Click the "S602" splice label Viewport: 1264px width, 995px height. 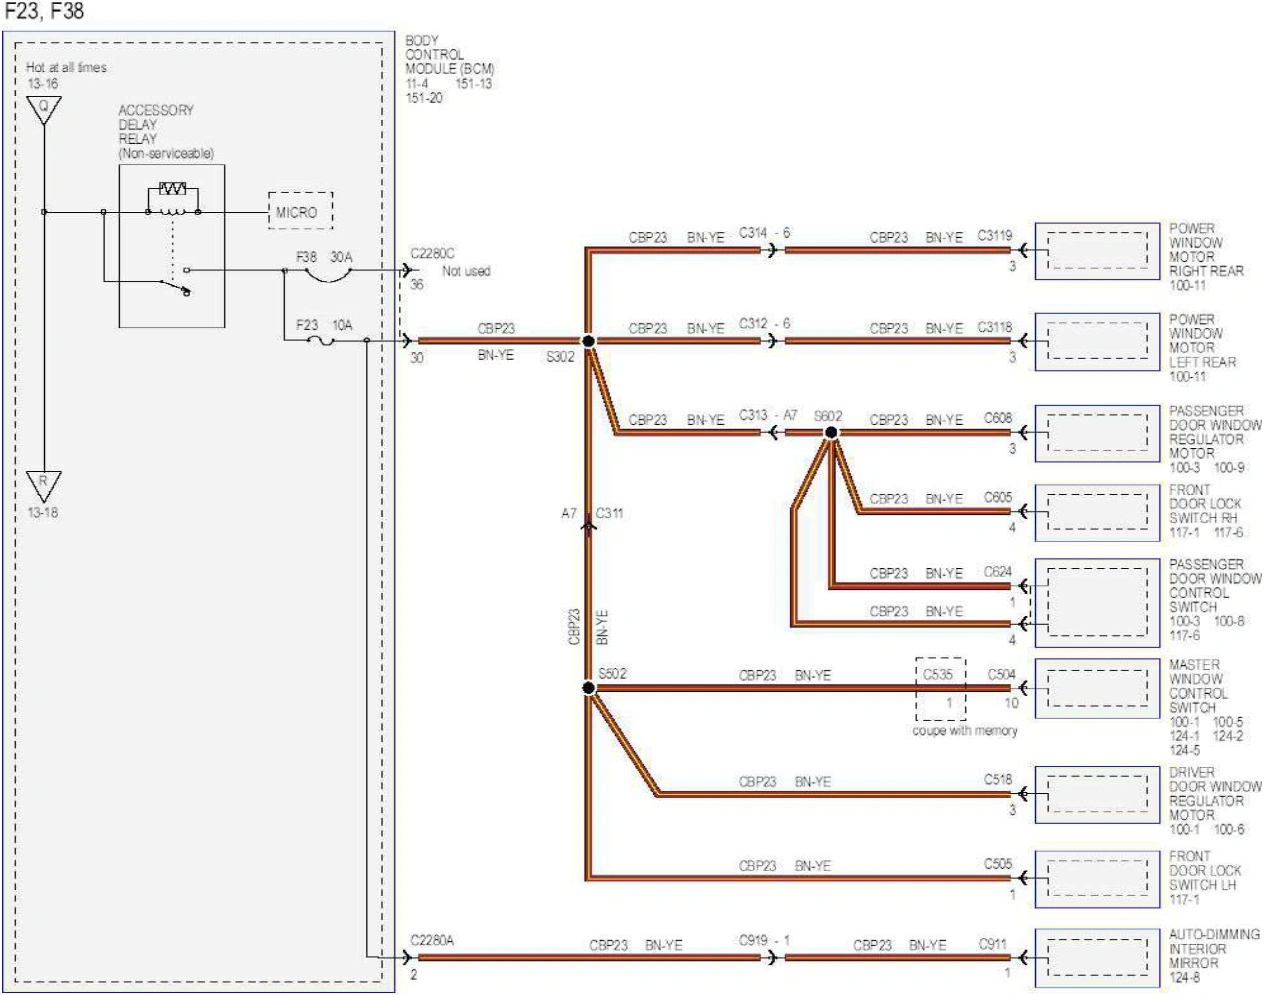click(x=828, y=416)
